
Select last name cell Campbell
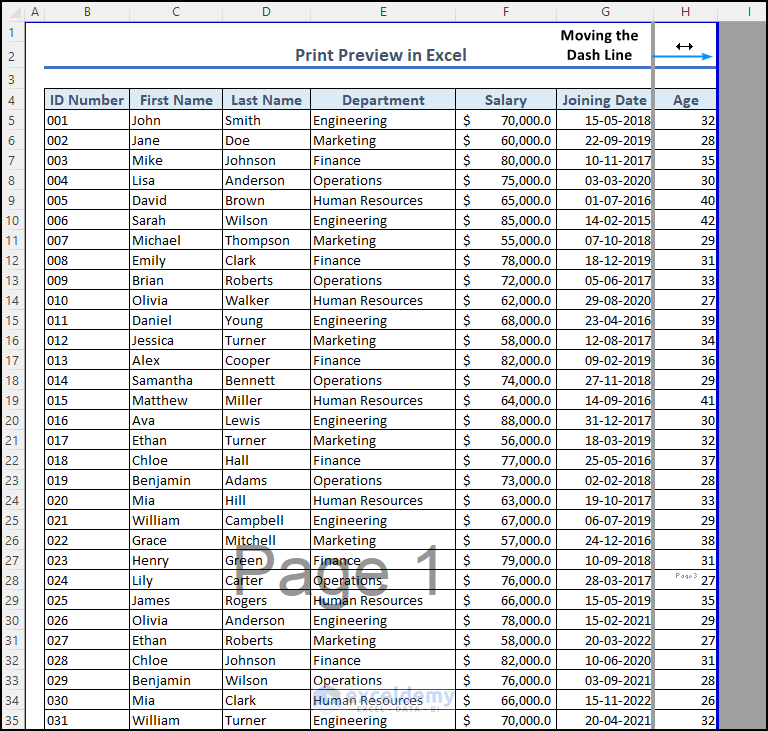(266, 521)
